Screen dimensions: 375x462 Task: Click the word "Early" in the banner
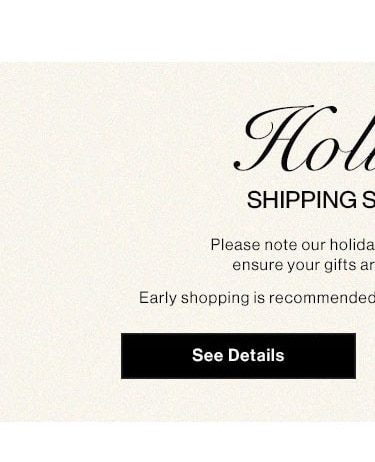click(x=158, y=298)
